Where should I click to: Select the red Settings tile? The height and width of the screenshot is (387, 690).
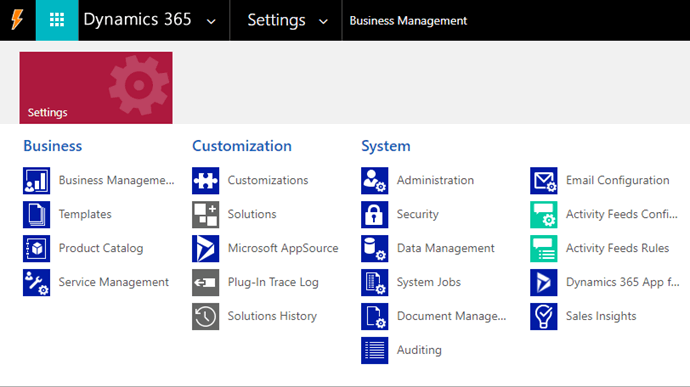(96, 88)
